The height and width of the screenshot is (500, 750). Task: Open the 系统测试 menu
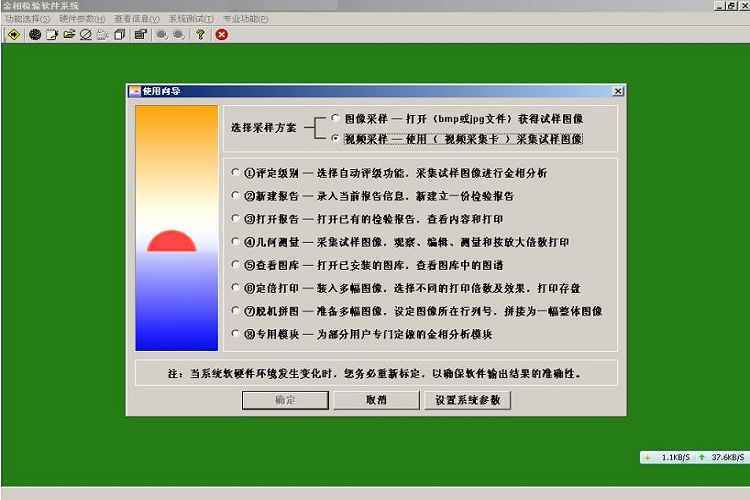190,19
